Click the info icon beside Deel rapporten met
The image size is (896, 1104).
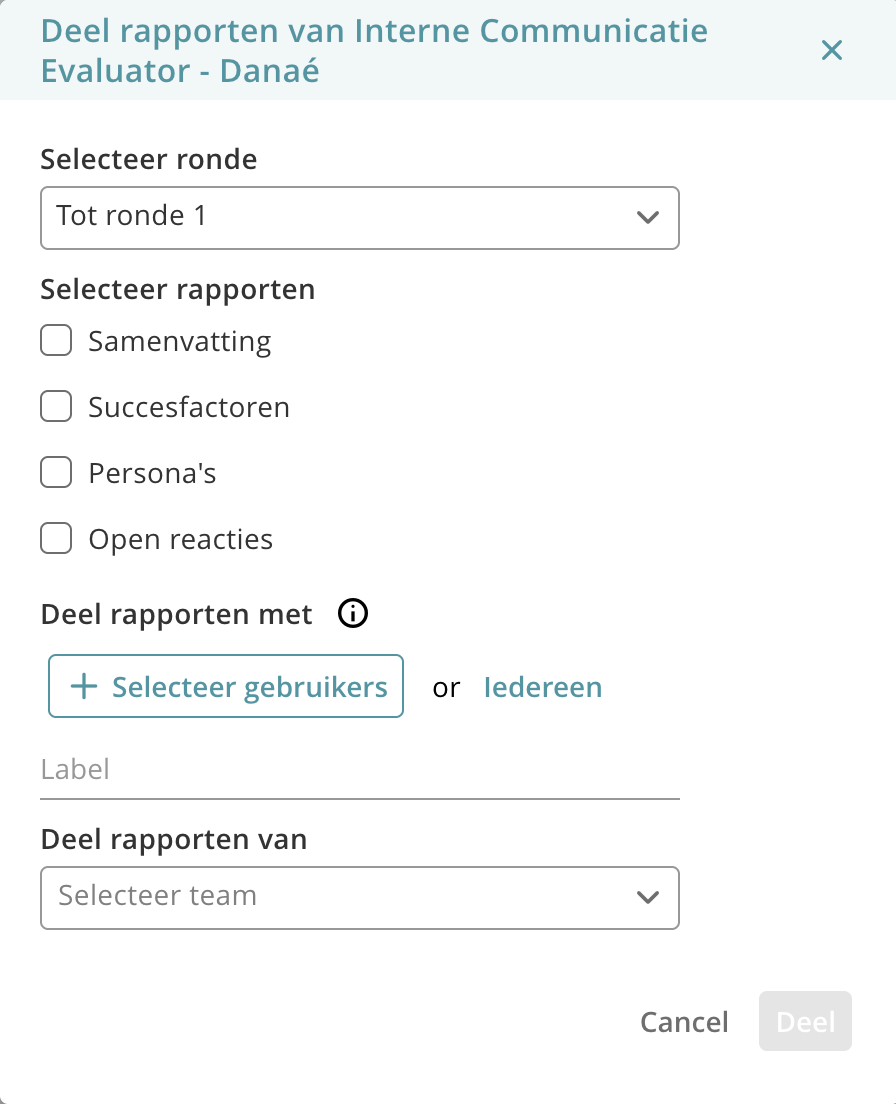[x=353, y=613]
